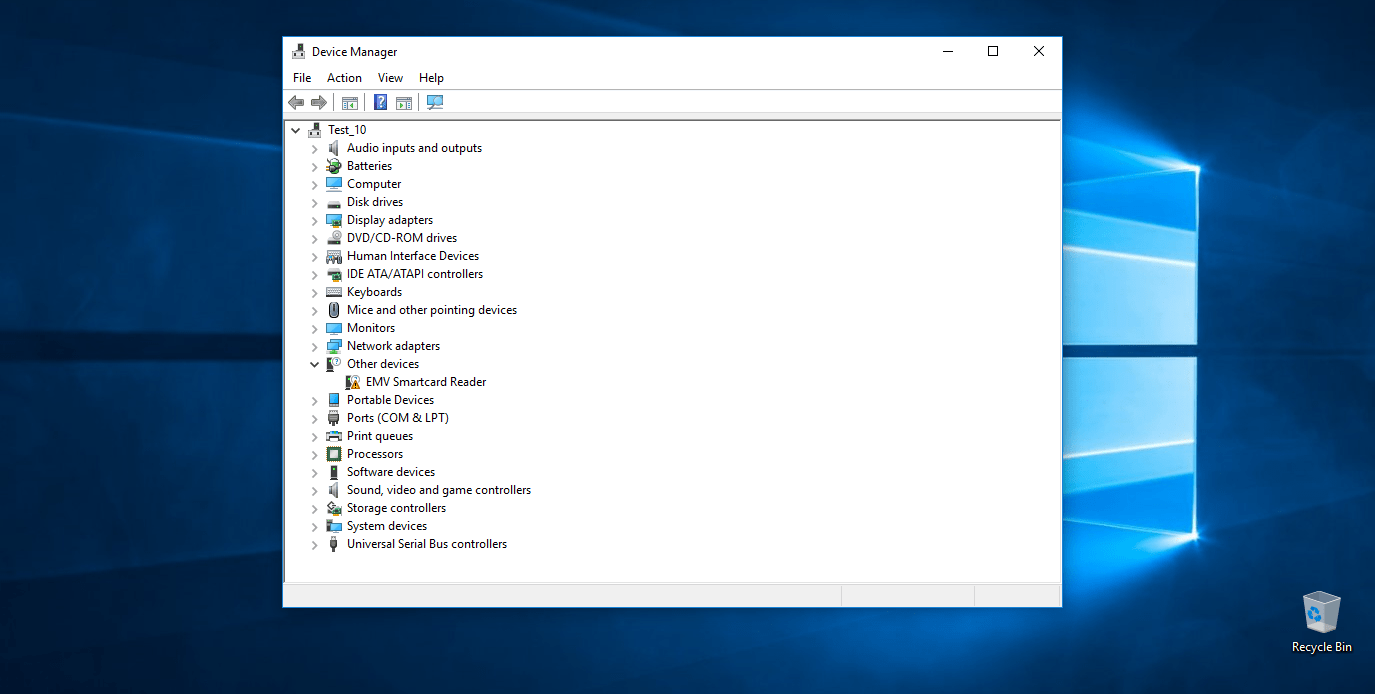Open the File menu
This screenshot has width=1375, height=694.
tap(302, 77)
